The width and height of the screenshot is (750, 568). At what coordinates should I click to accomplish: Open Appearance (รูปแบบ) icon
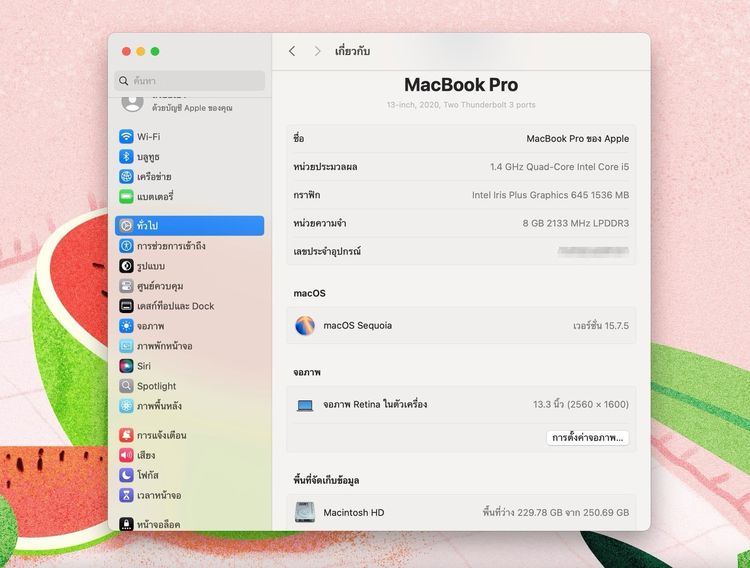[x=126, y=266]
